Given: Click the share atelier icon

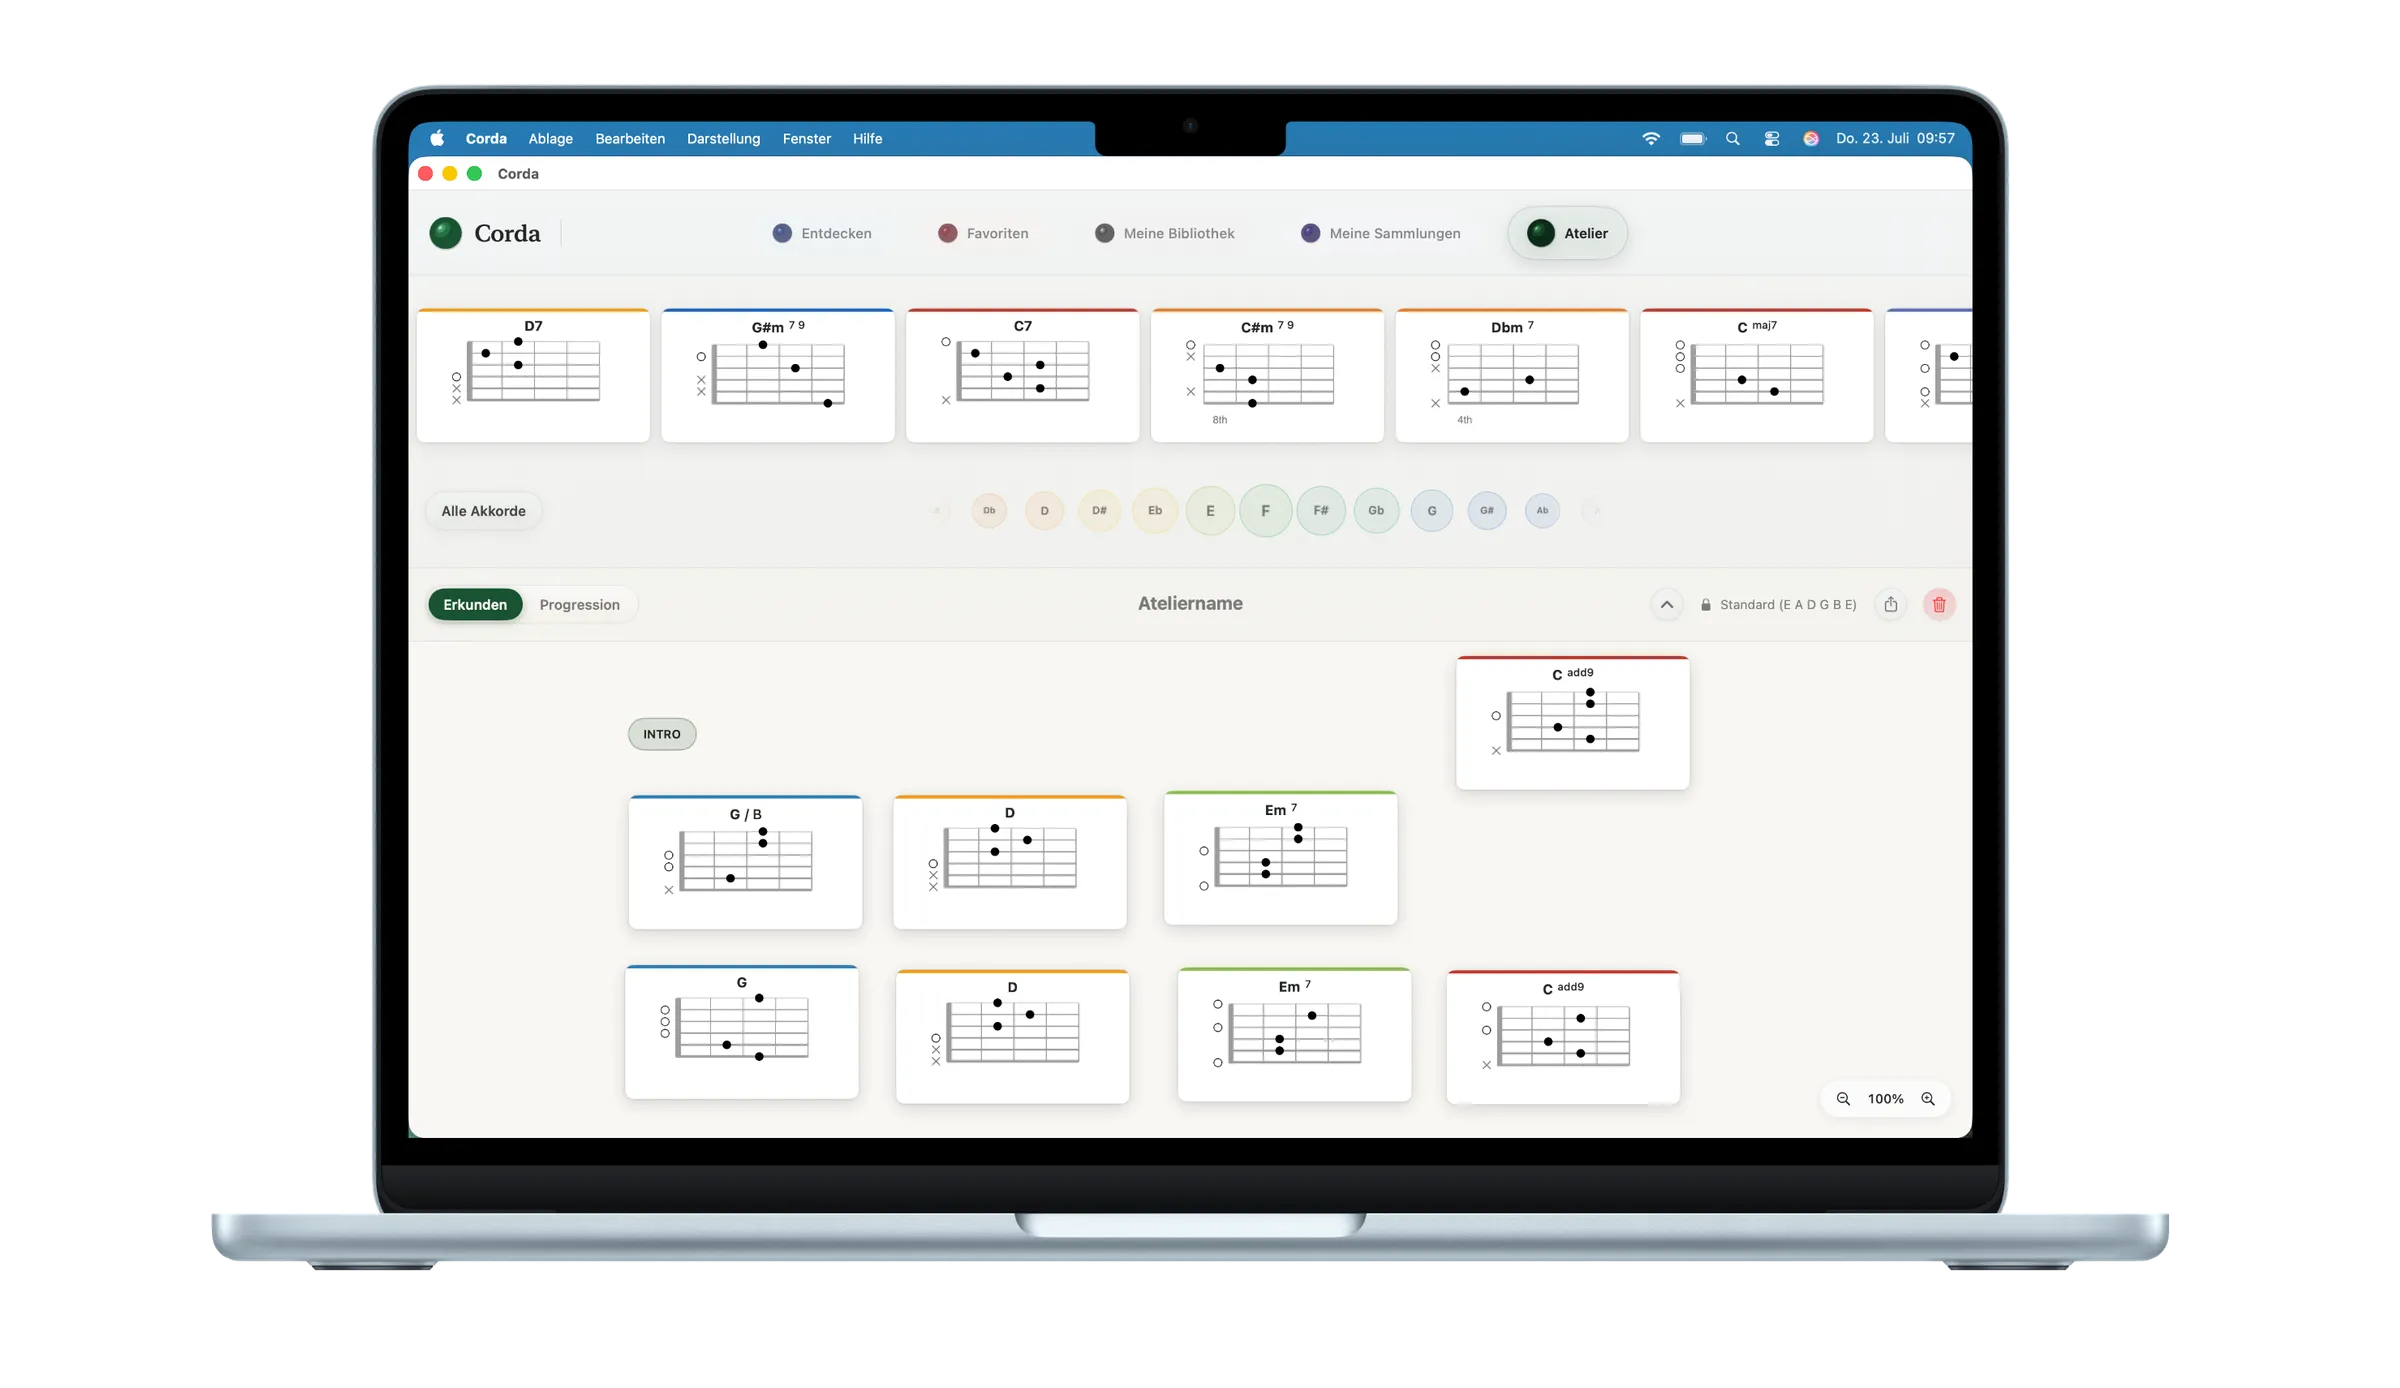Looking at the screenshot, I should point(1891,604).
